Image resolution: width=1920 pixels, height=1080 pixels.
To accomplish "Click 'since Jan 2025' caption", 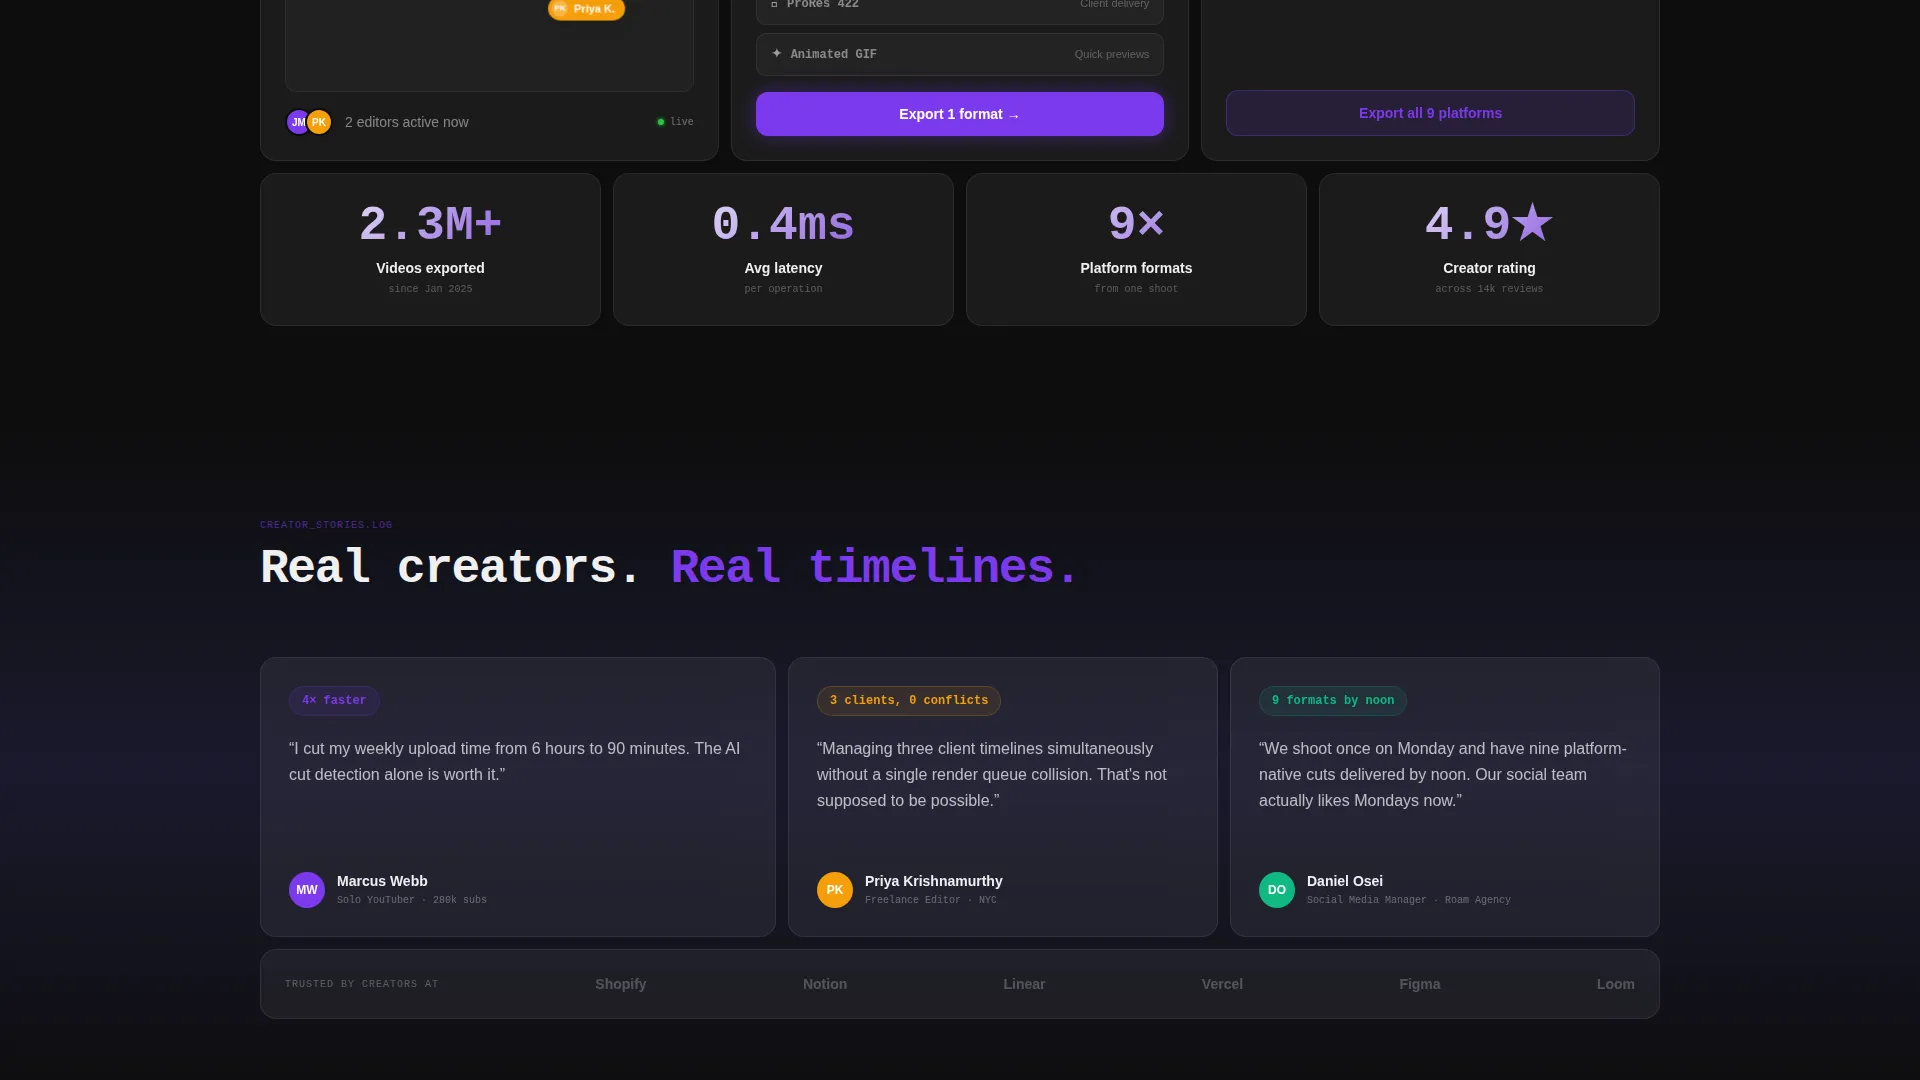I will (x=430, y=289).
